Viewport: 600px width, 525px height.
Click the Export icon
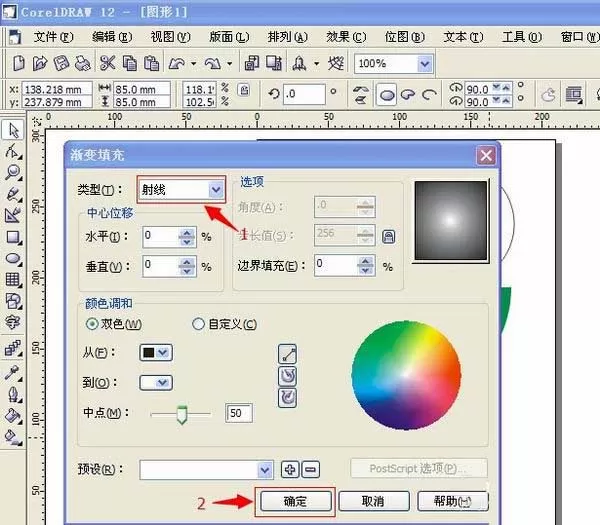[274, 63]
